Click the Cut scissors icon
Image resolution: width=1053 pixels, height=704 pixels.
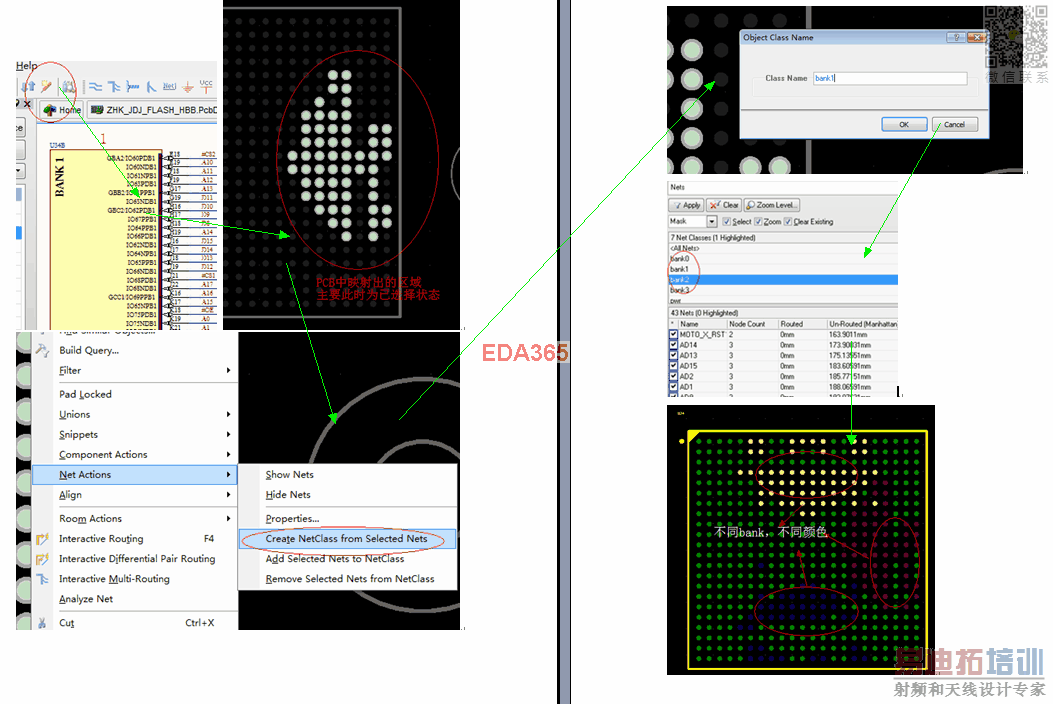coord(42,623)
